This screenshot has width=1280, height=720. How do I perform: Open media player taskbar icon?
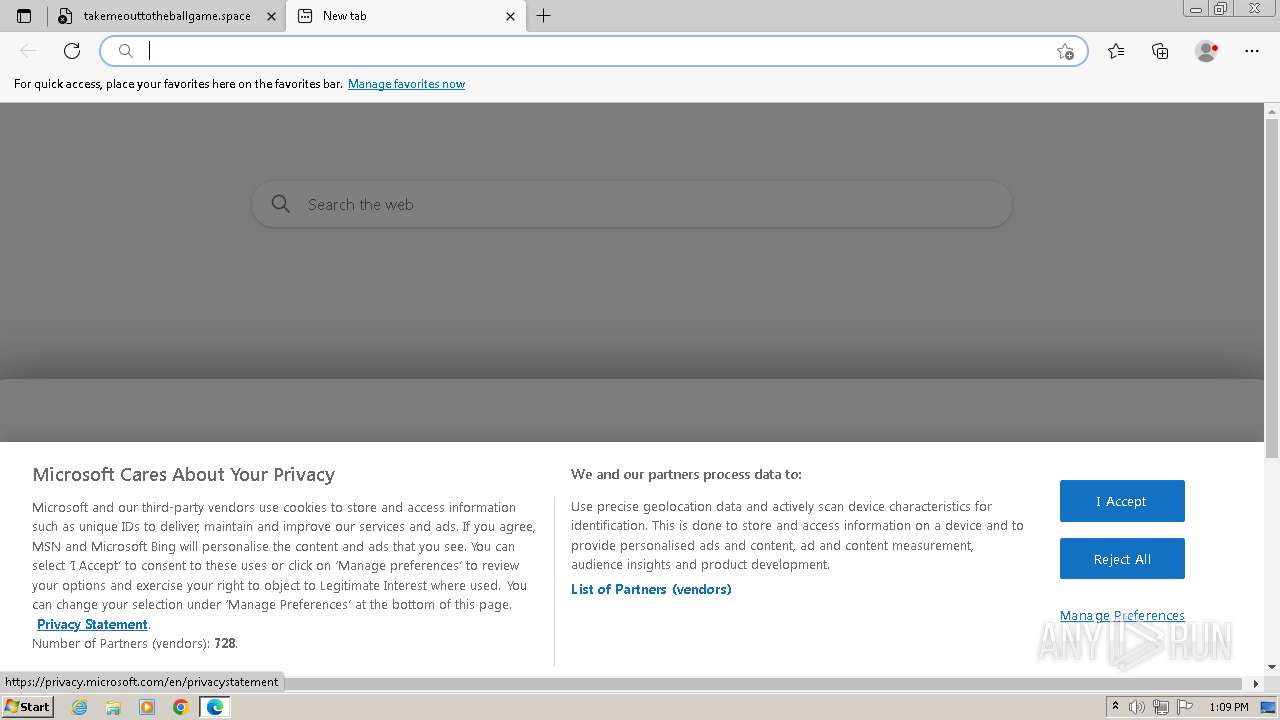coord(147,707)
